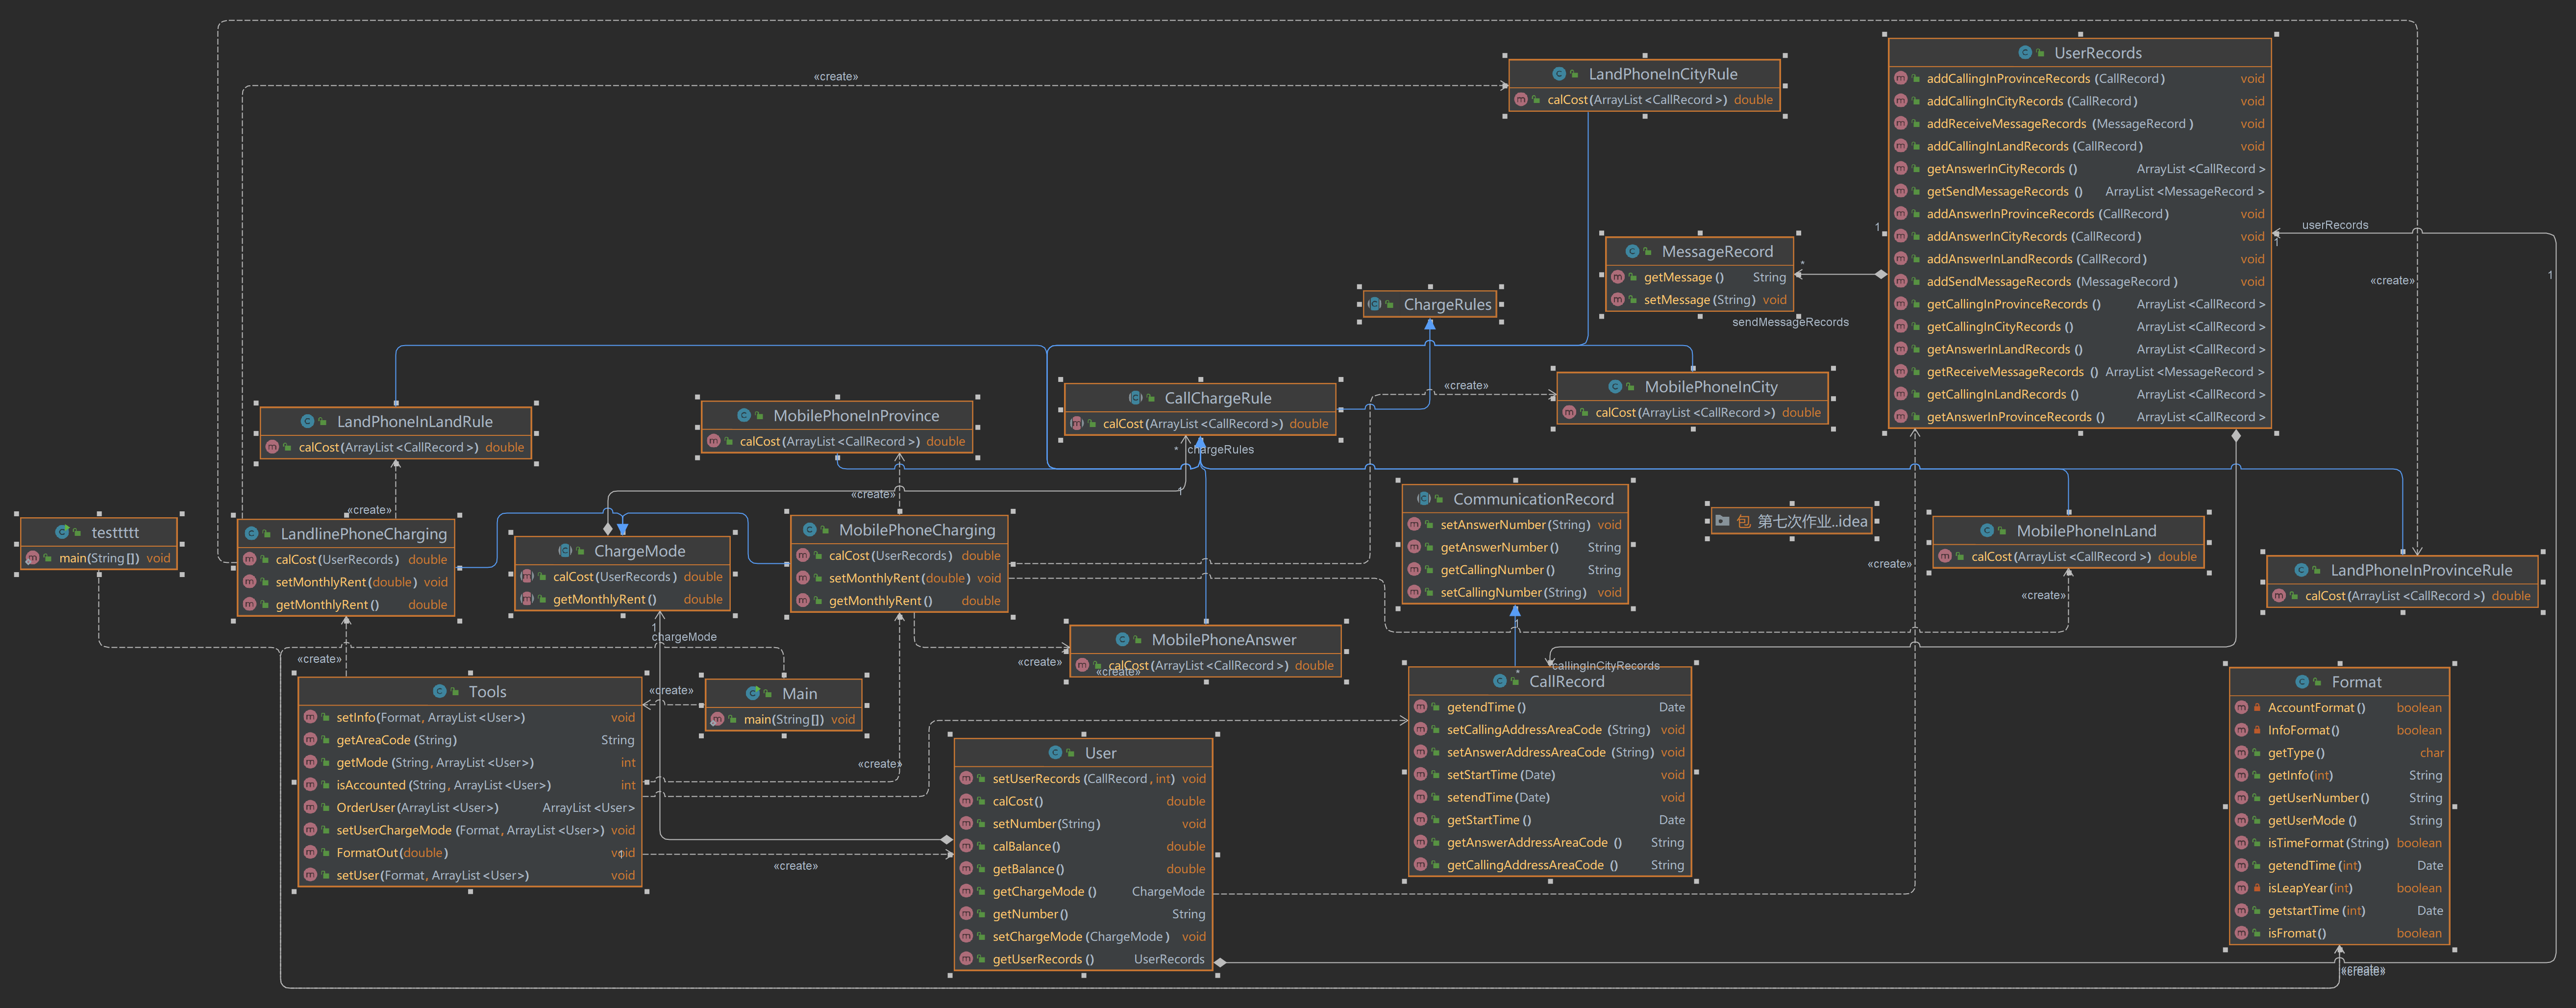Click the method icon left of isLeapYear(int)

[x=2241, y=888]
